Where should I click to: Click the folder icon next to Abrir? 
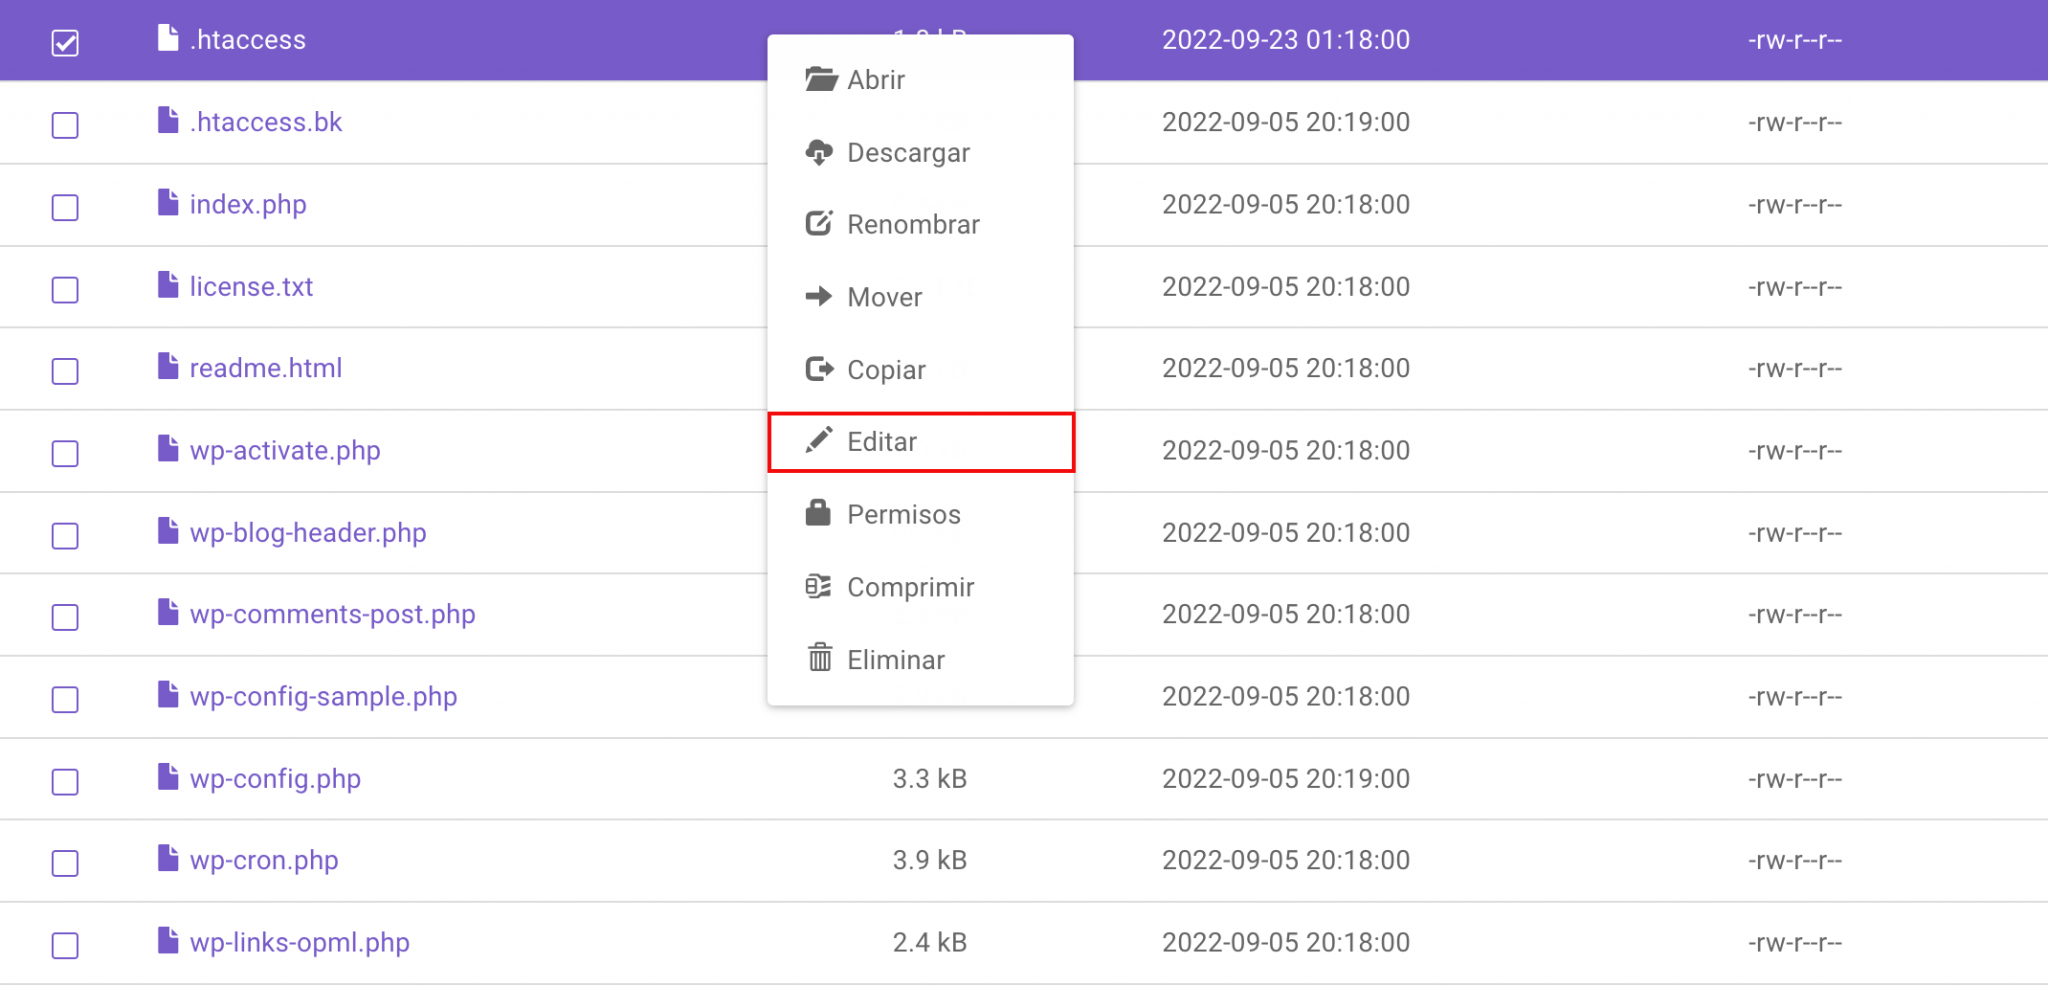pos(820,80)
